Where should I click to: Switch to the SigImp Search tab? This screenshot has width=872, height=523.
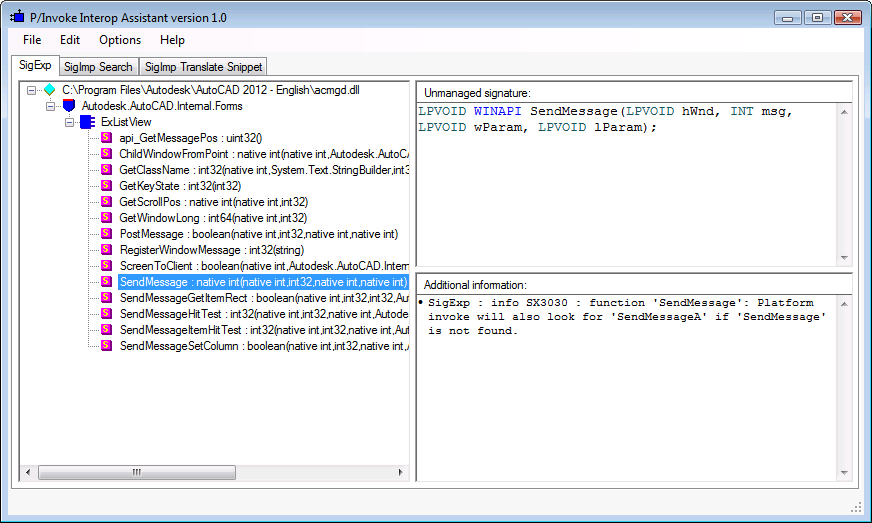pos(97,67)
